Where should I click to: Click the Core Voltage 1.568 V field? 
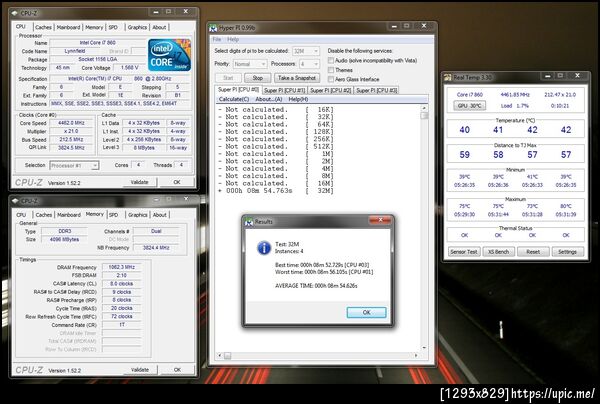(129, 68)
